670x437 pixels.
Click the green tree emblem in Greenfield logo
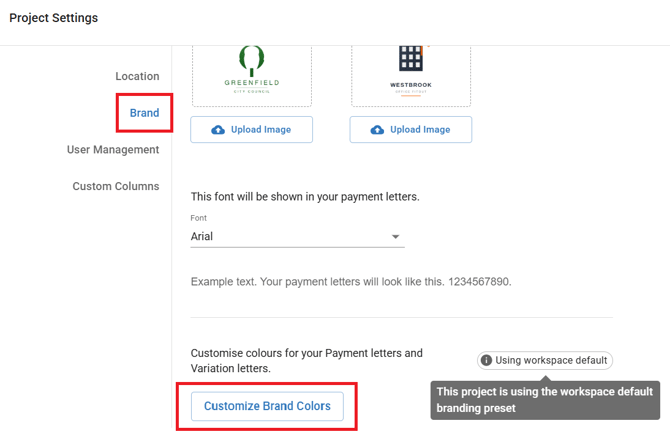tap(252, 60)
